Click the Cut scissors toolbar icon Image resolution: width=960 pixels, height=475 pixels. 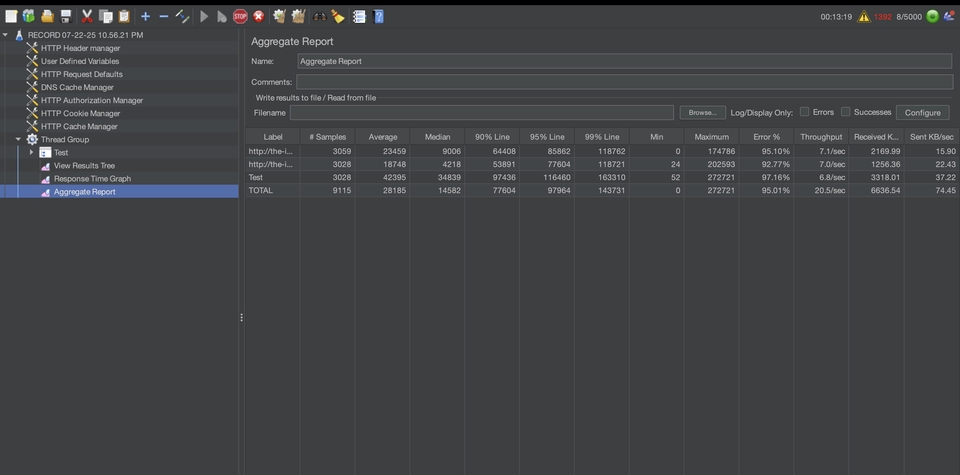pyautogui.click(x=87, y=16)
